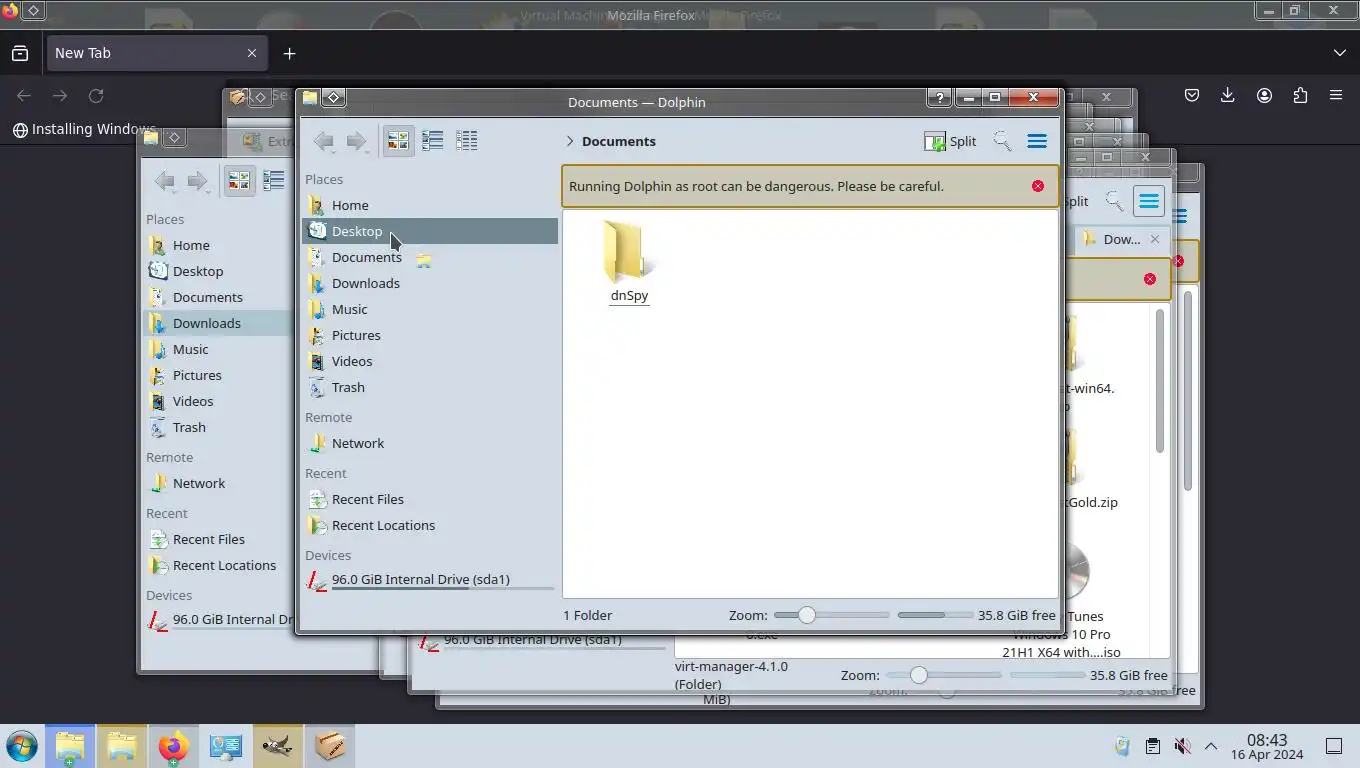Open hamburger menu in the background Downloads Dolphin window

(x=1149, y=201)
